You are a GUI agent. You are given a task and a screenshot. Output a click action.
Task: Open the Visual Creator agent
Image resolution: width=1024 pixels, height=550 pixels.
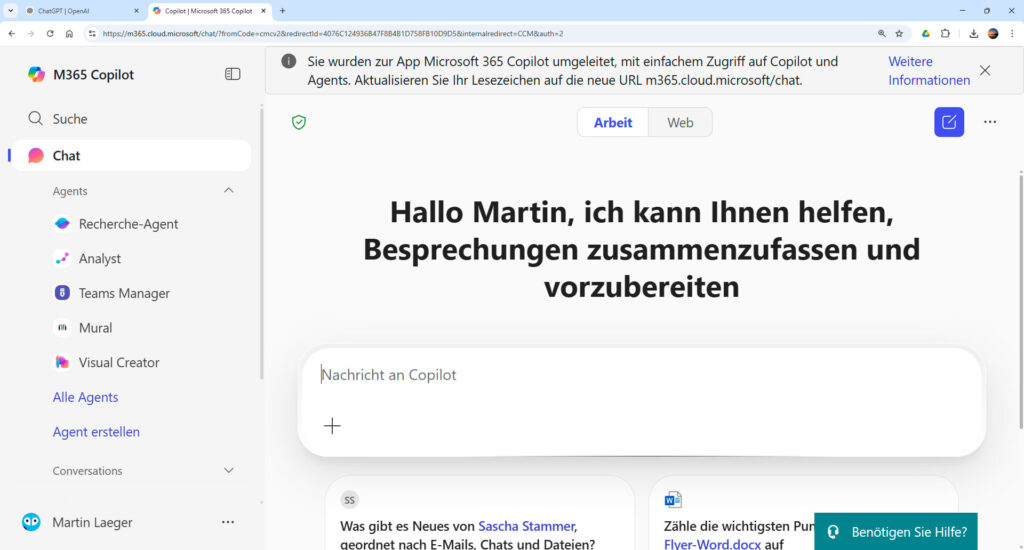[x=107, y=363]
